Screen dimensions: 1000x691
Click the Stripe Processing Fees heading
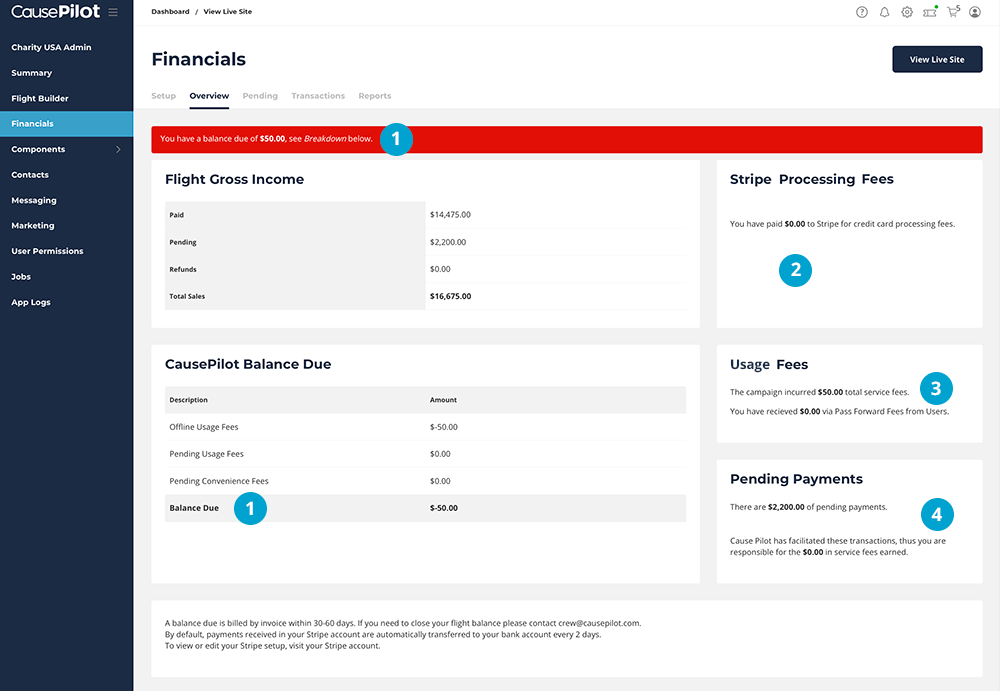pos(811,179)
